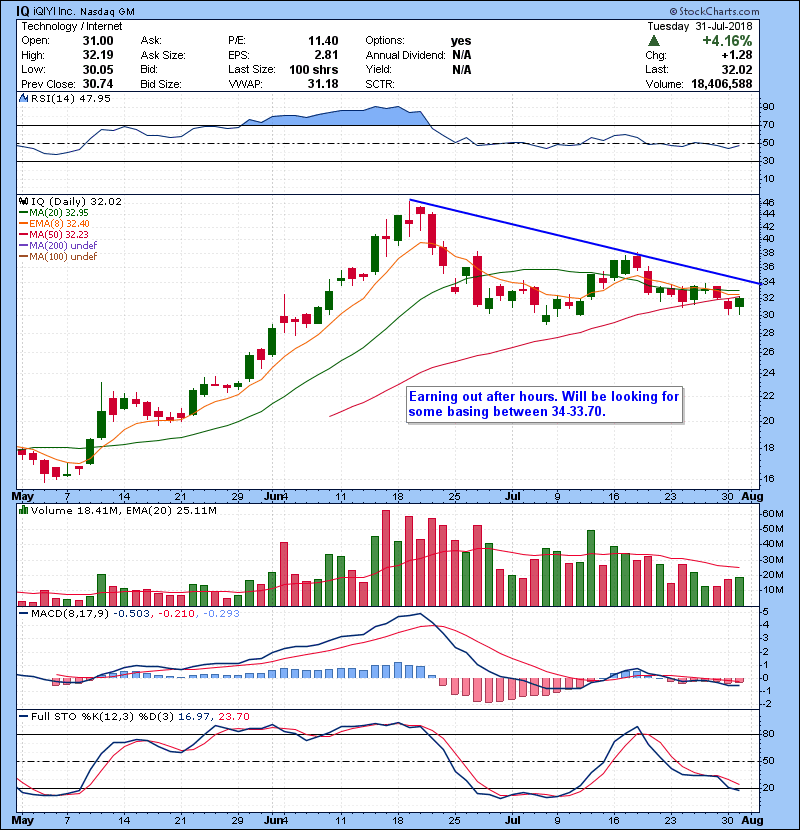Click the iQIYI Inc. company name
The height and width of the screenshot is (830, 800).
(56, 11)
